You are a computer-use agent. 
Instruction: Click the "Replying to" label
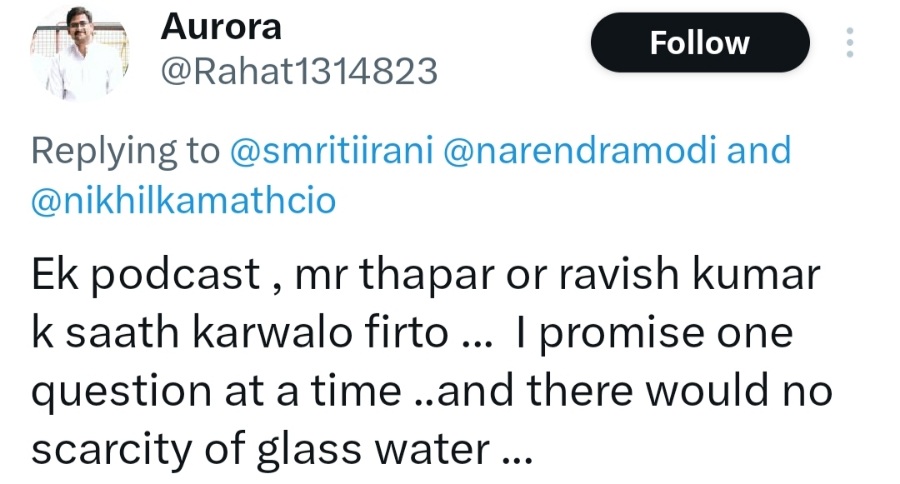[124, 151]
